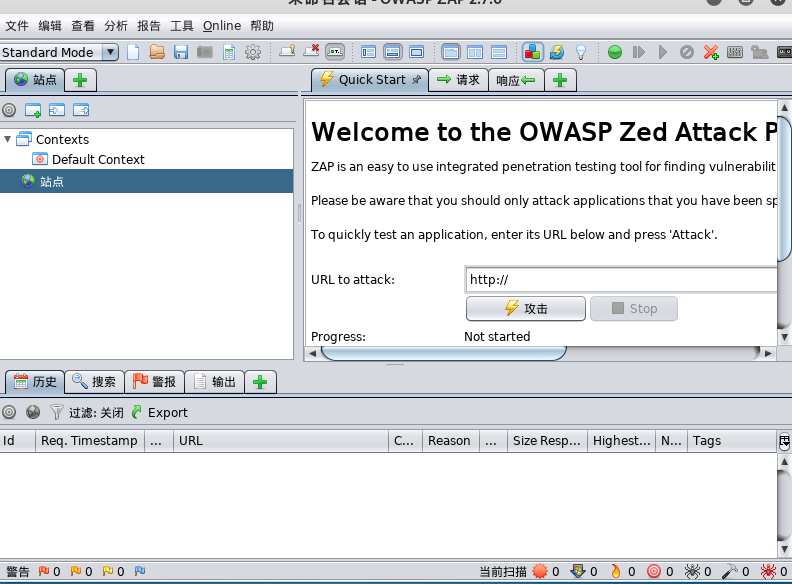Toggle break on all requests green circle
Image resolution: width=792 pixels, height=584 pixels.
(x=615, y=52)
